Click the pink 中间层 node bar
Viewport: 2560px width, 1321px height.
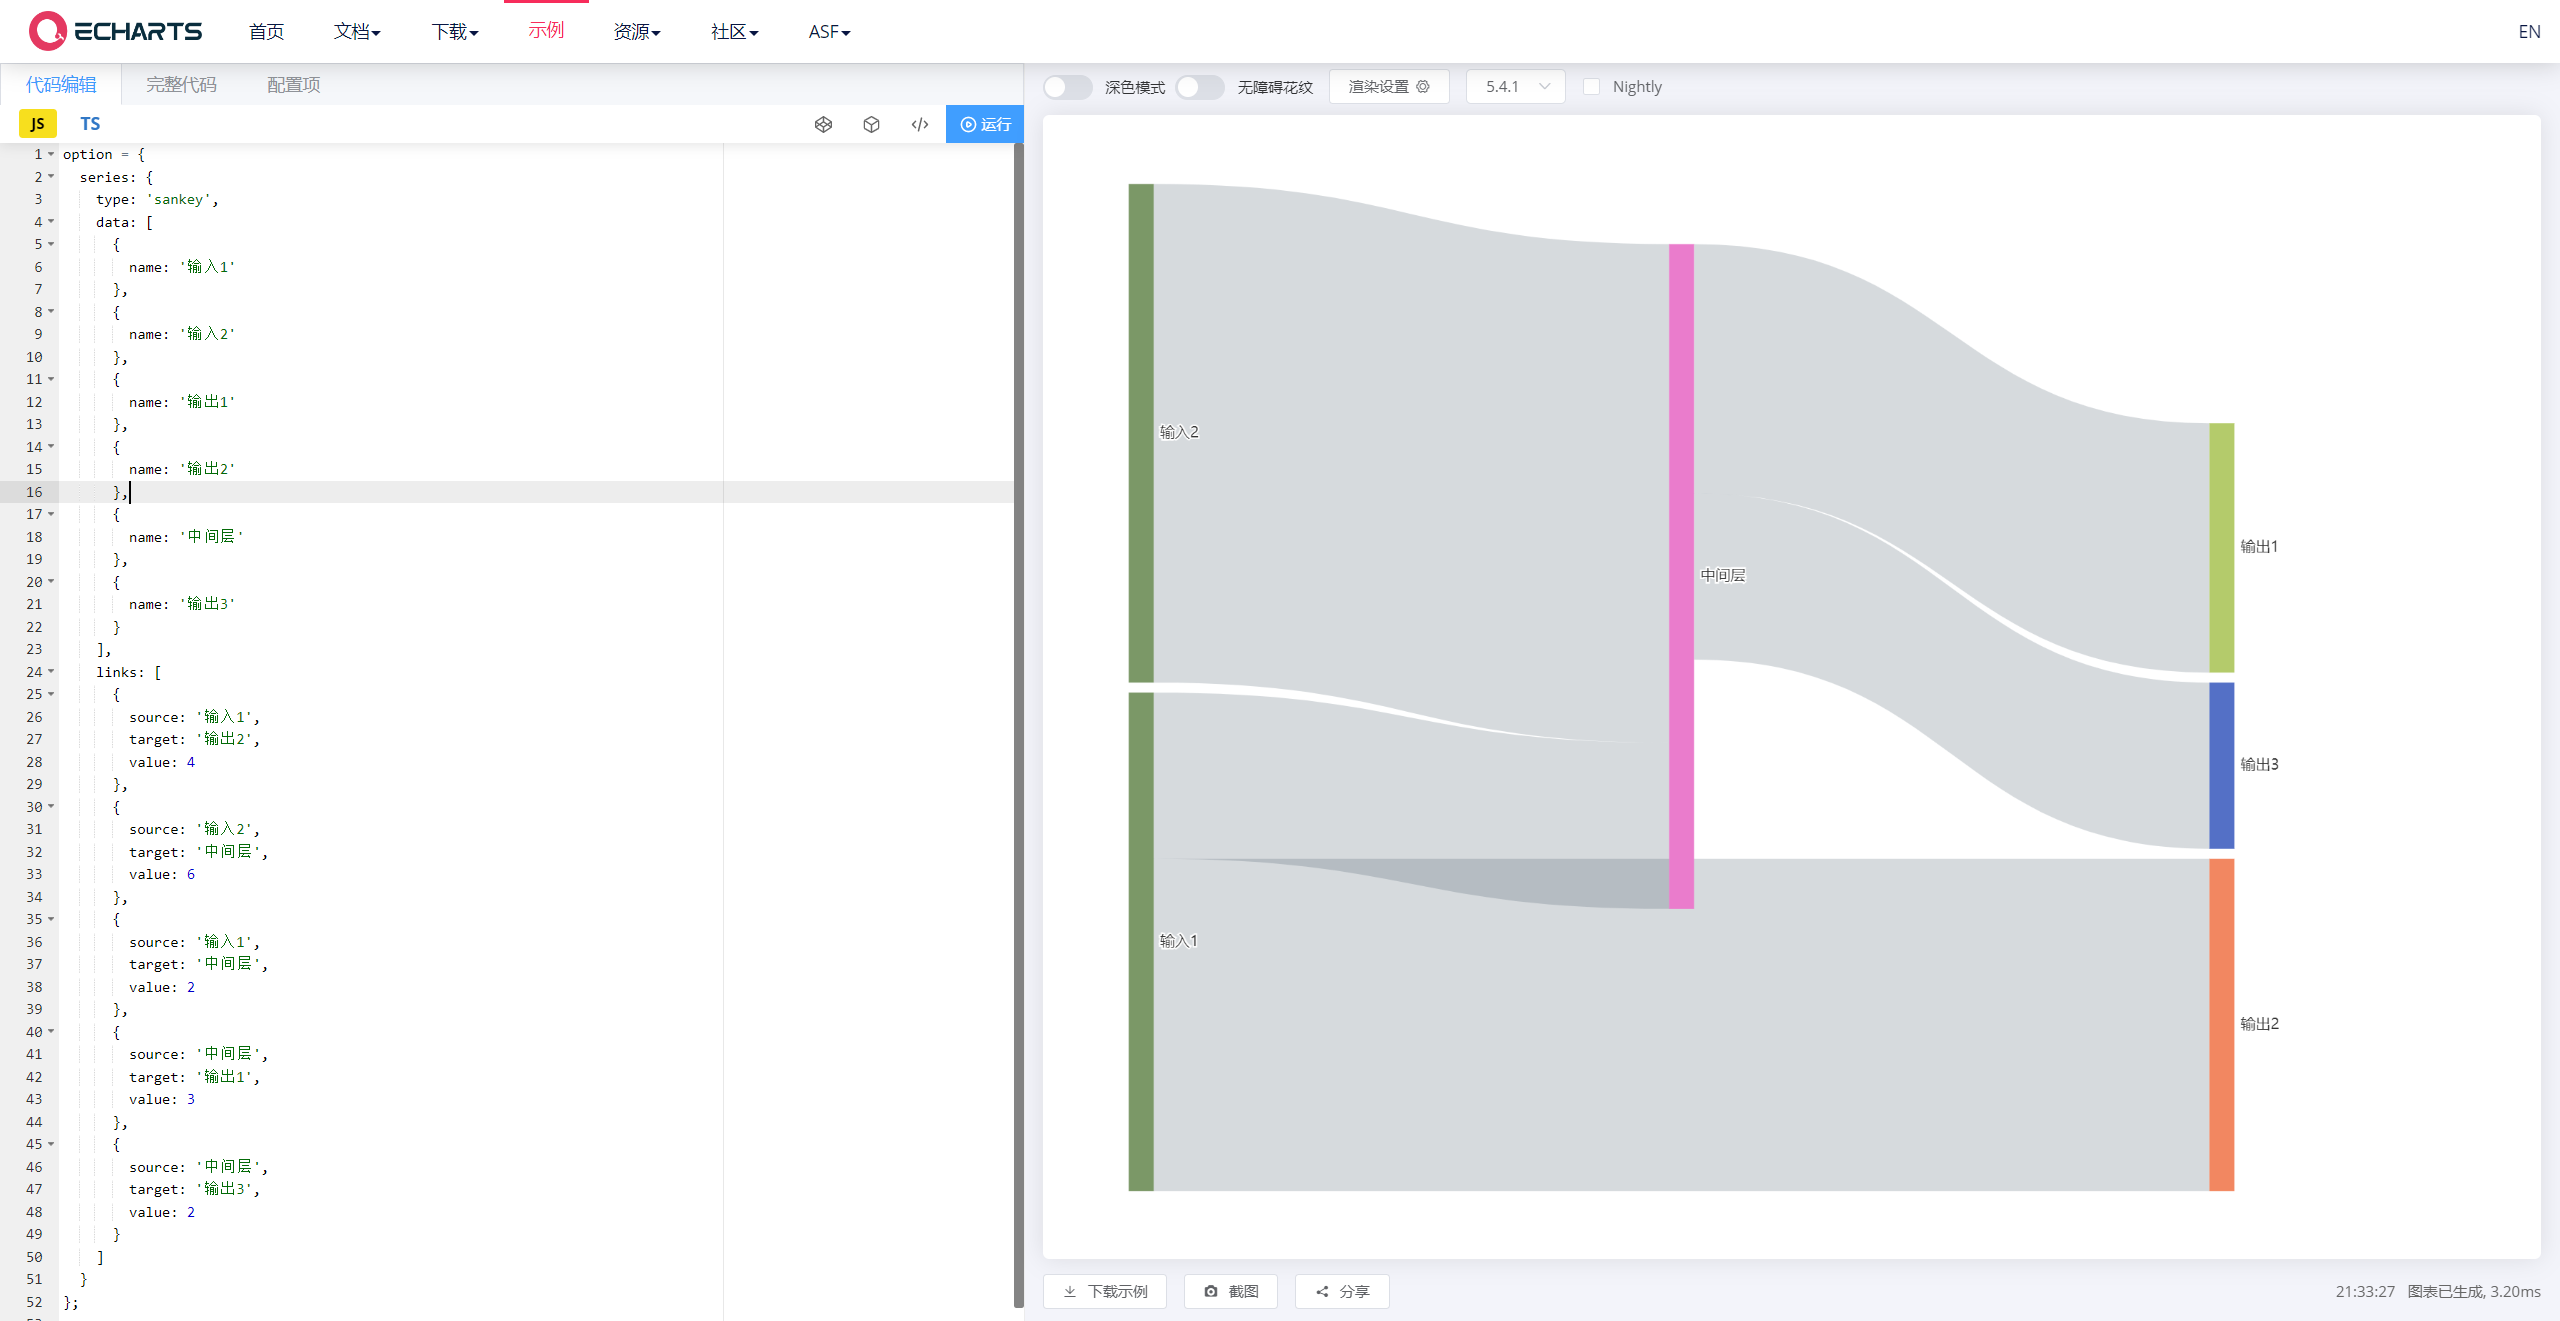1681,576
